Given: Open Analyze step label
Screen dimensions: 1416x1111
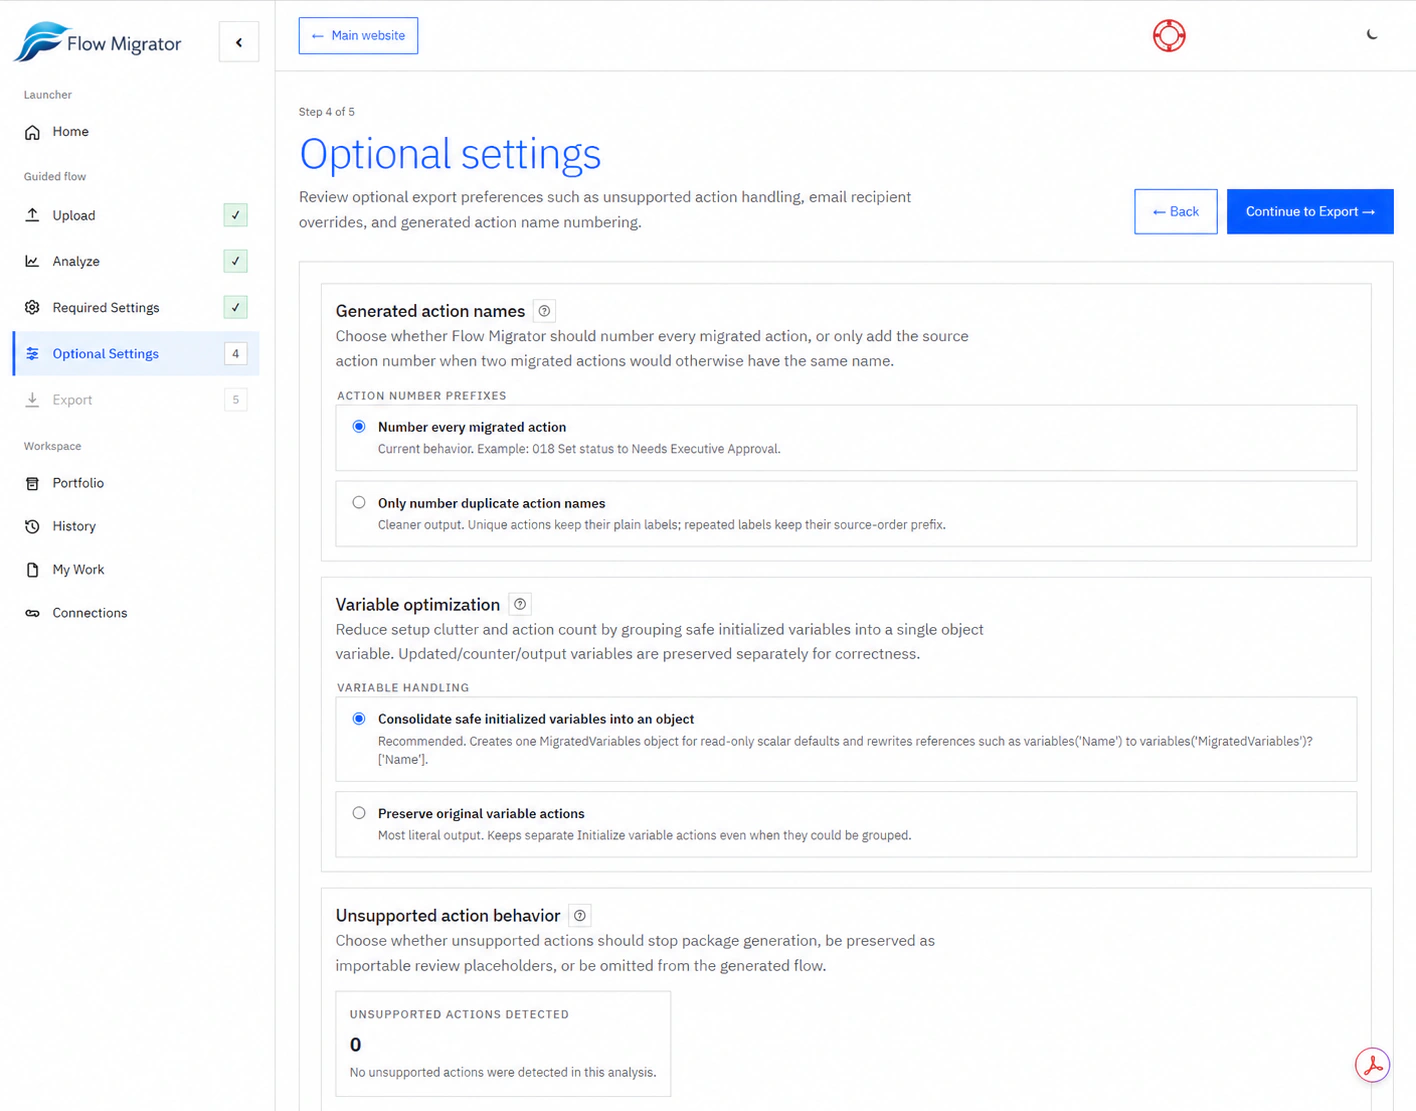Looking at the screenshot, I should pyautogui.click(x=76, y=261).
